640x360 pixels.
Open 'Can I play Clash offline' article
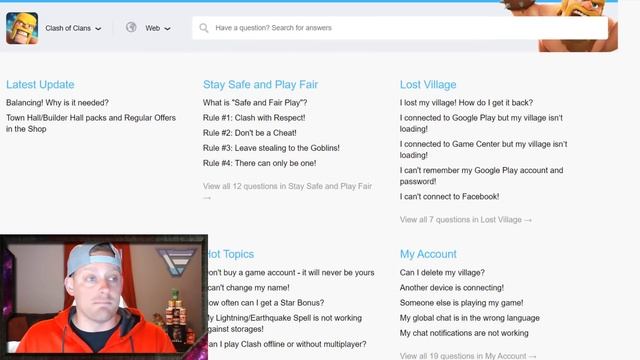coord(287,344)
